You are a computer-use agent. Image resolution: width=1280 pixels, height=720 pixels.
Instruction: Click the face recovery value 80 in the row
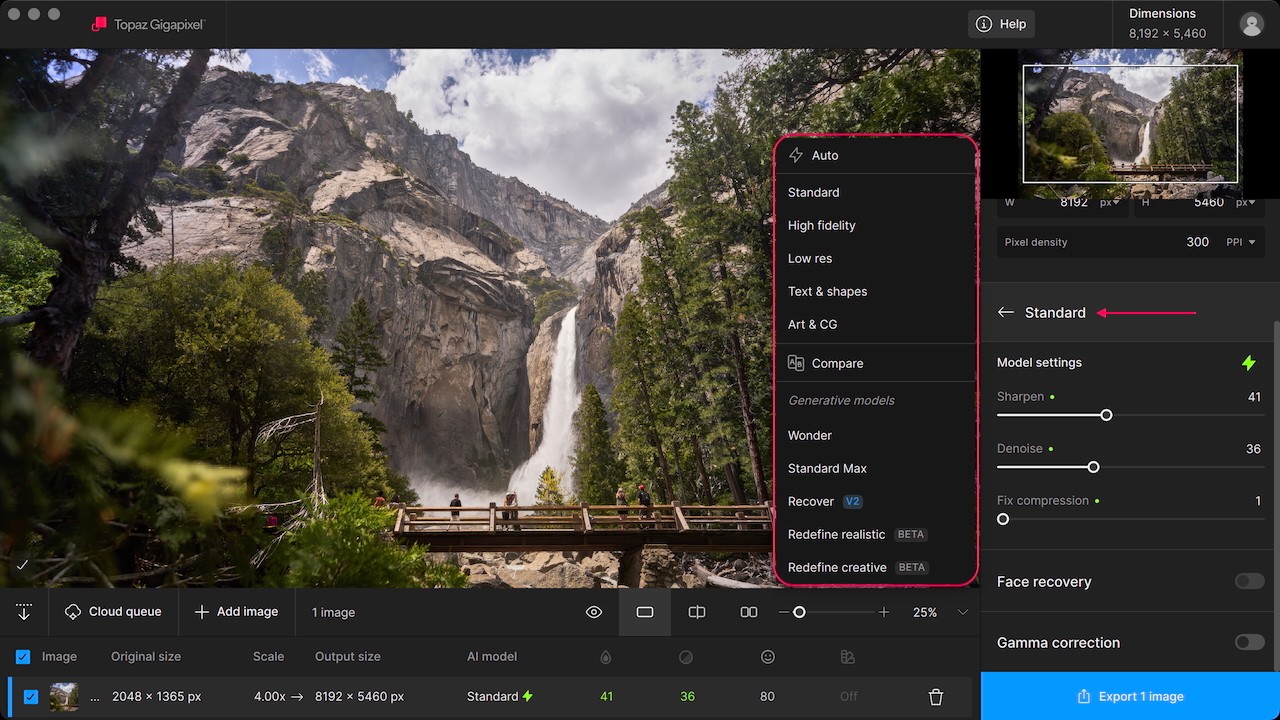768,697
